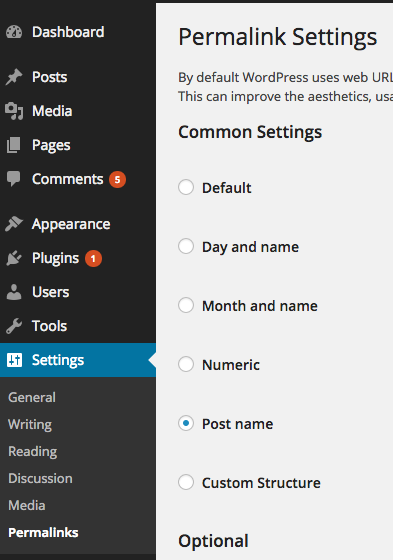Viewport: 393px width, 560px height.
Task: Click the highlighted Settings menu item
Action: [78, 360]
